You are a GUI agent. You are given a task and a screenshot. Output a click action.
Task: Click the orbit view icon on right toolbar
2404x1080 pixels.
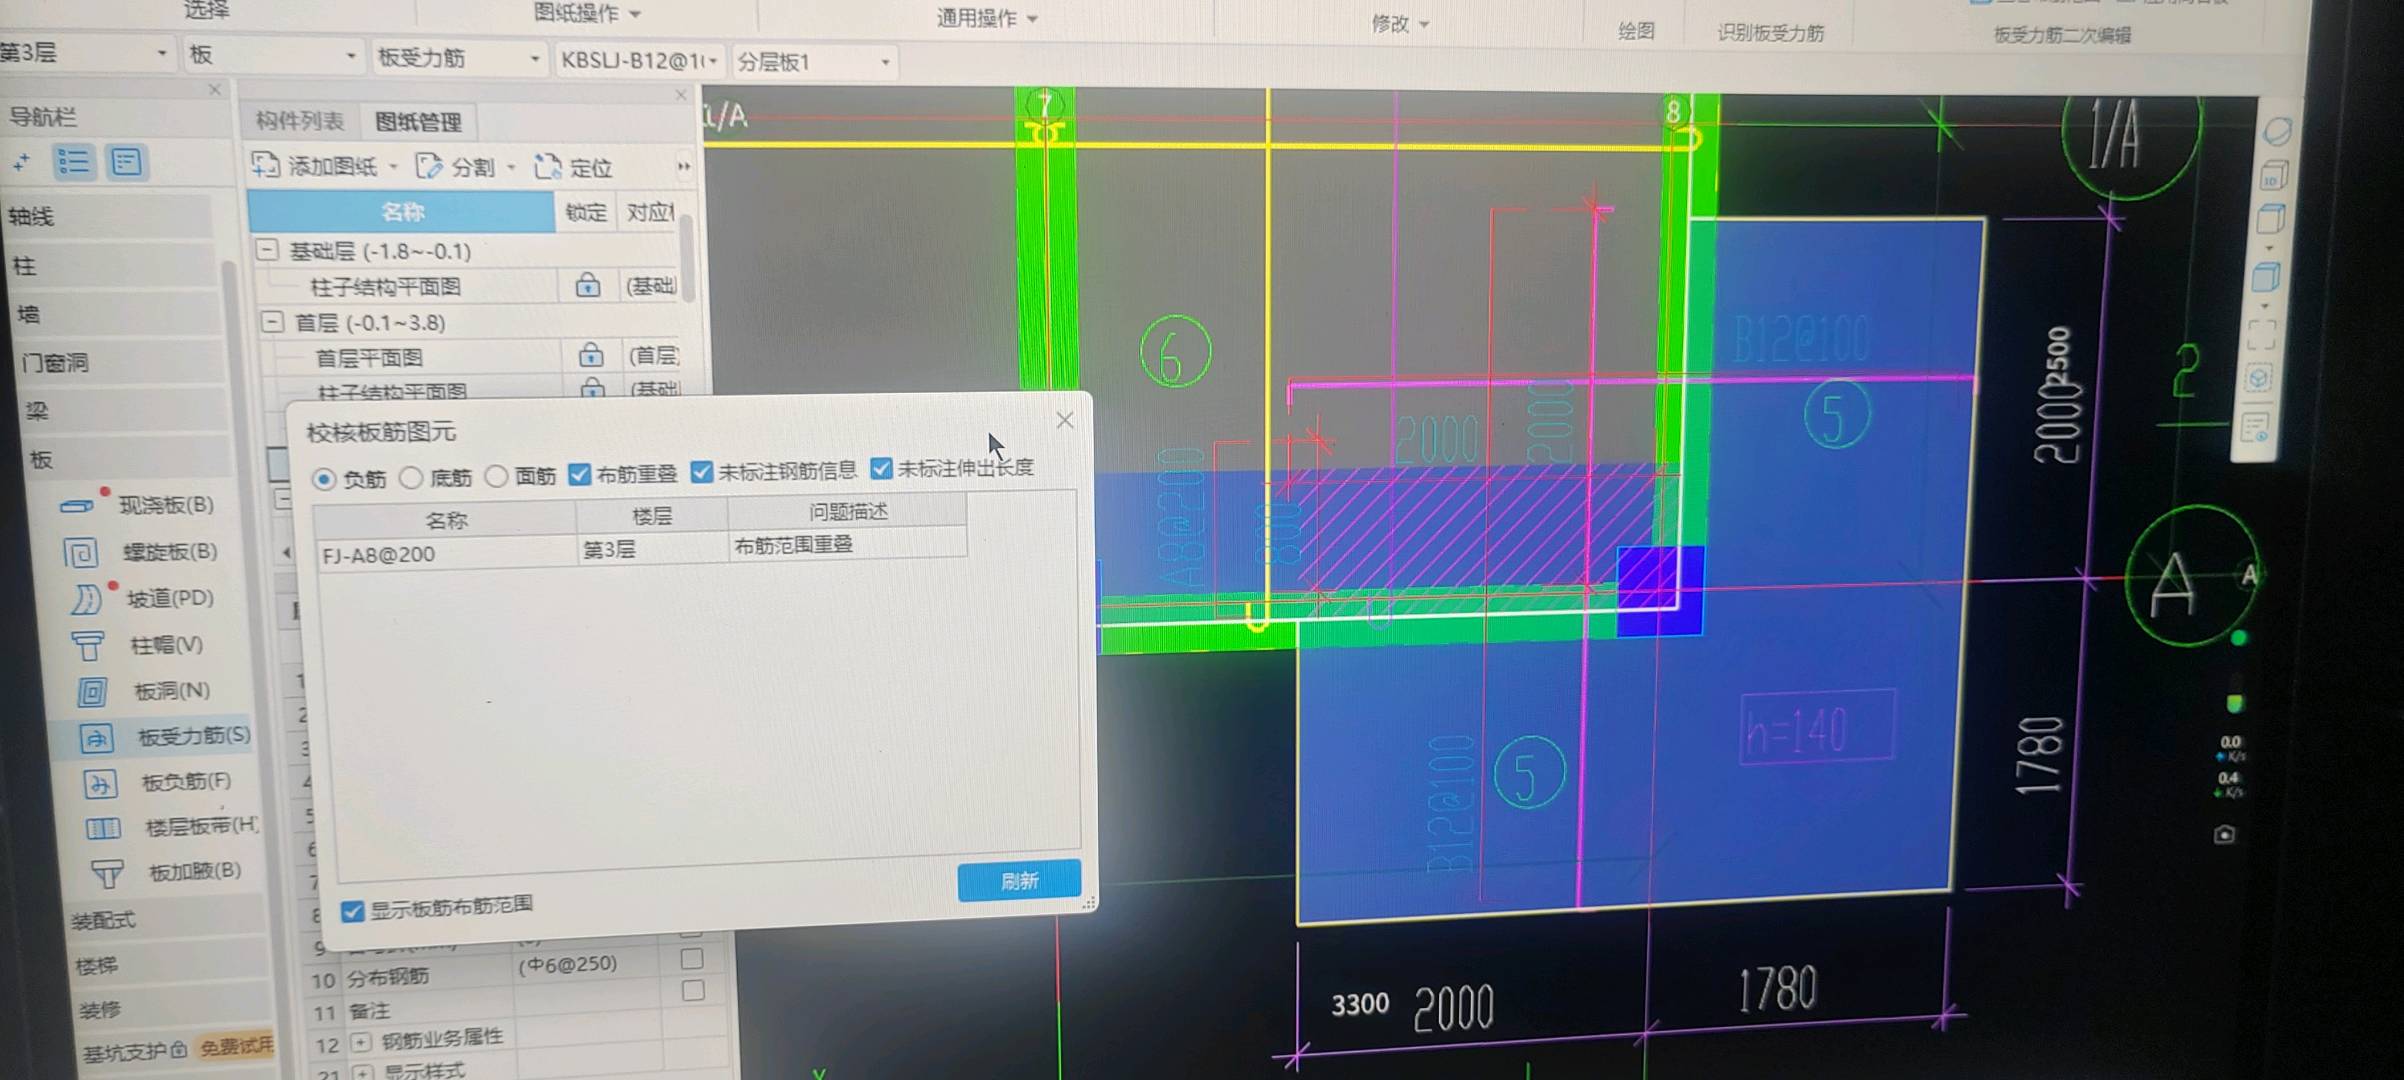pyautogui.click(x=2277, y=131)
